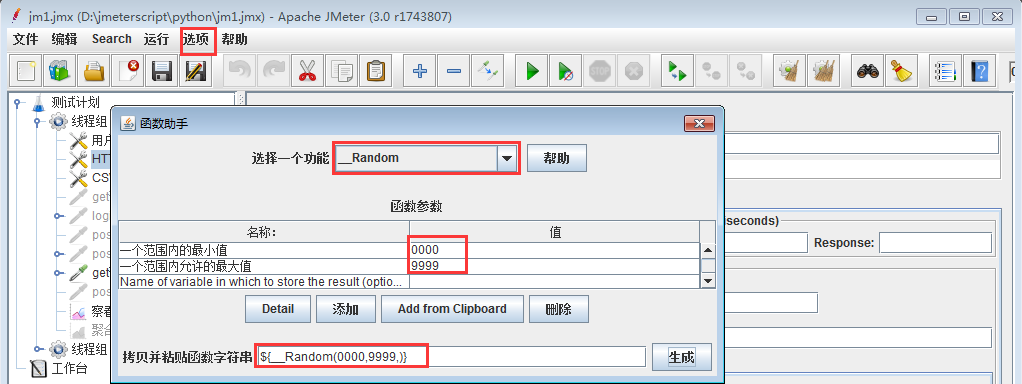Click the minimum value cell 0000

coord(554,250)
